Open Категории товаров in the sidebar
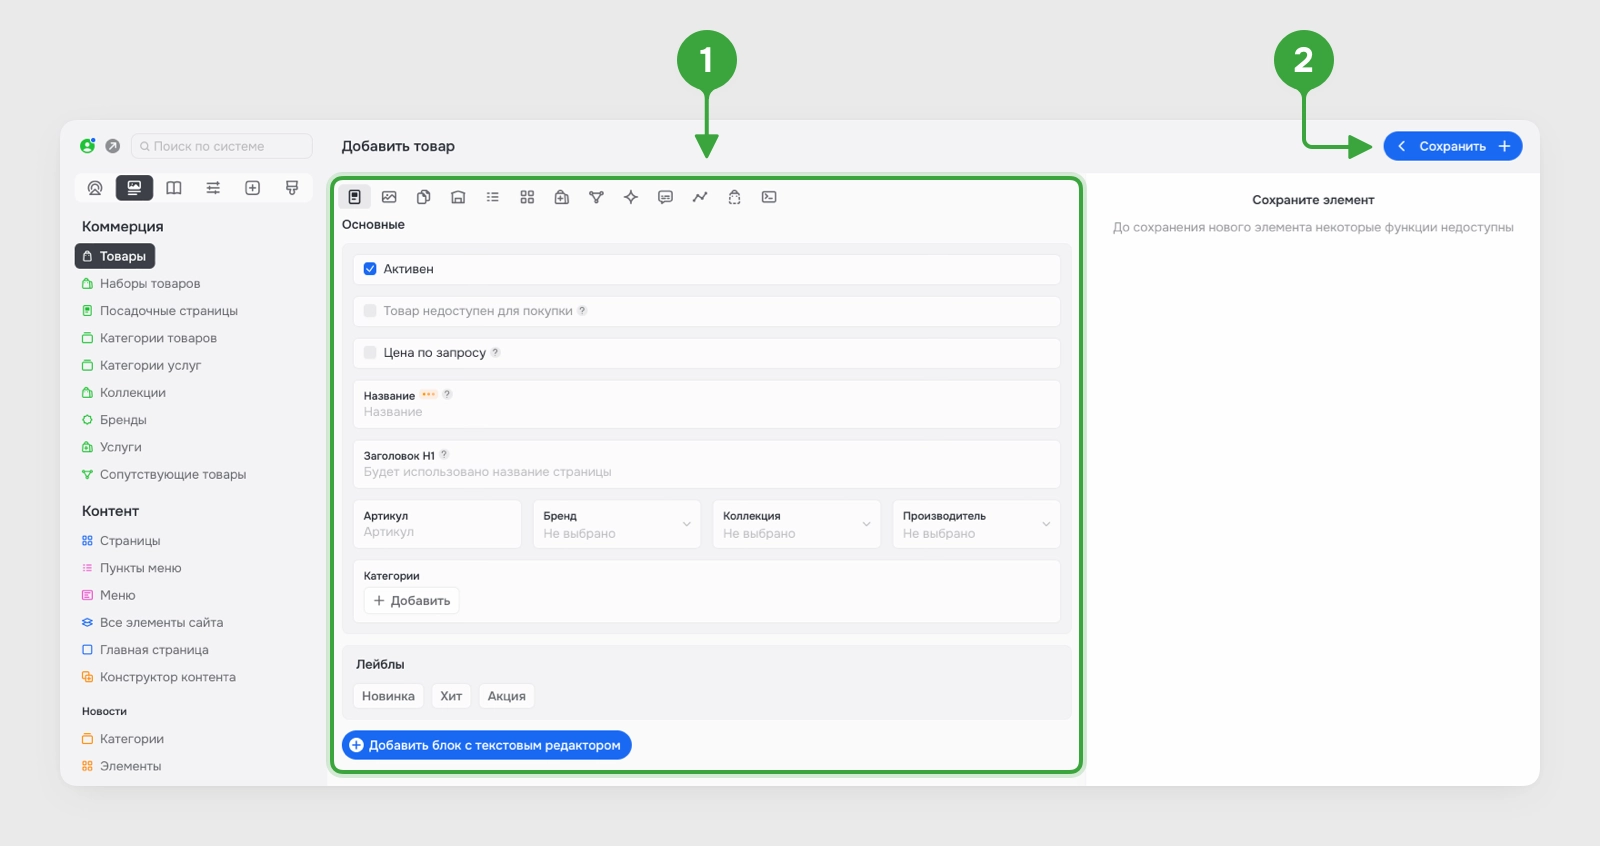Screen dimensions: 1600x846 coord(158,338)
